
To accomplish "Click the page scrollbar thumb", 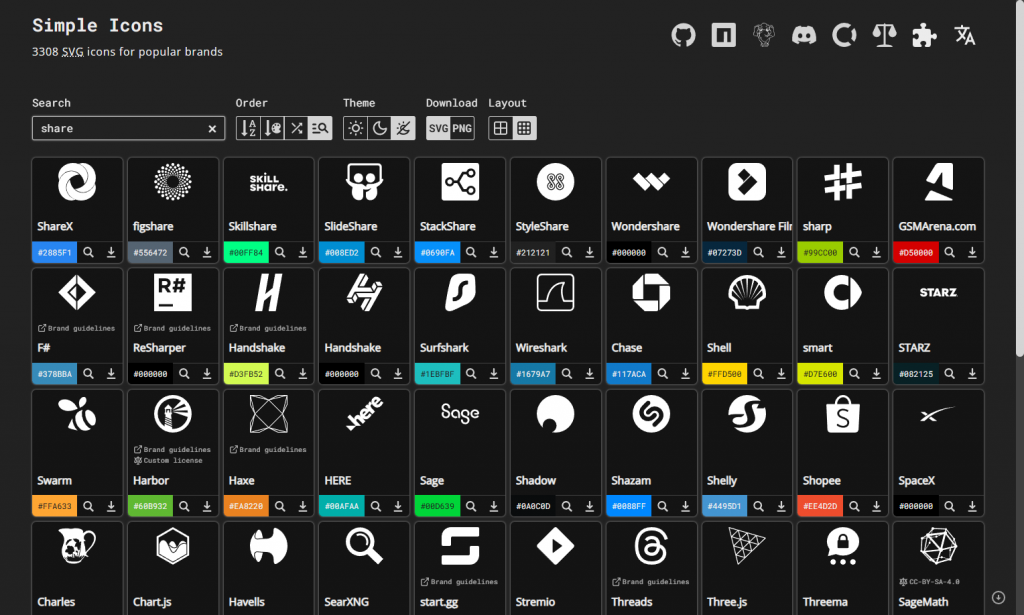I will click(x=1019, y=178).
